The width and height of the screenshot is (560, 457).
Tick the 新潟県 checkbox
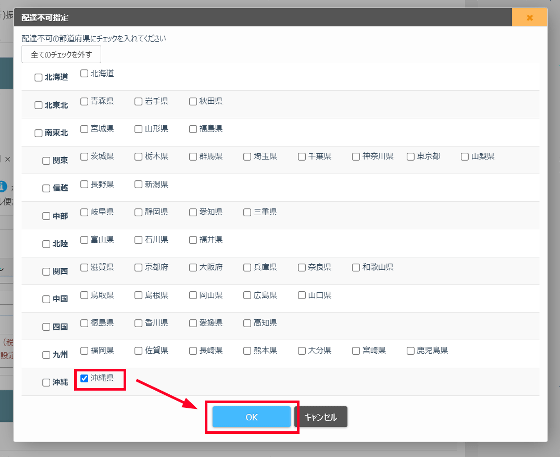(138, 184)
